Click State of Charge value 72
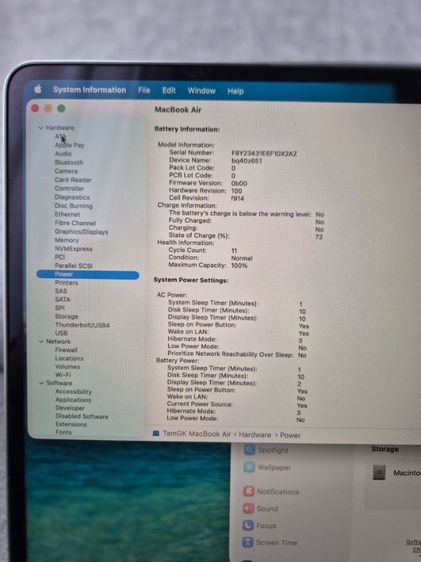 (x=319, y=237)
